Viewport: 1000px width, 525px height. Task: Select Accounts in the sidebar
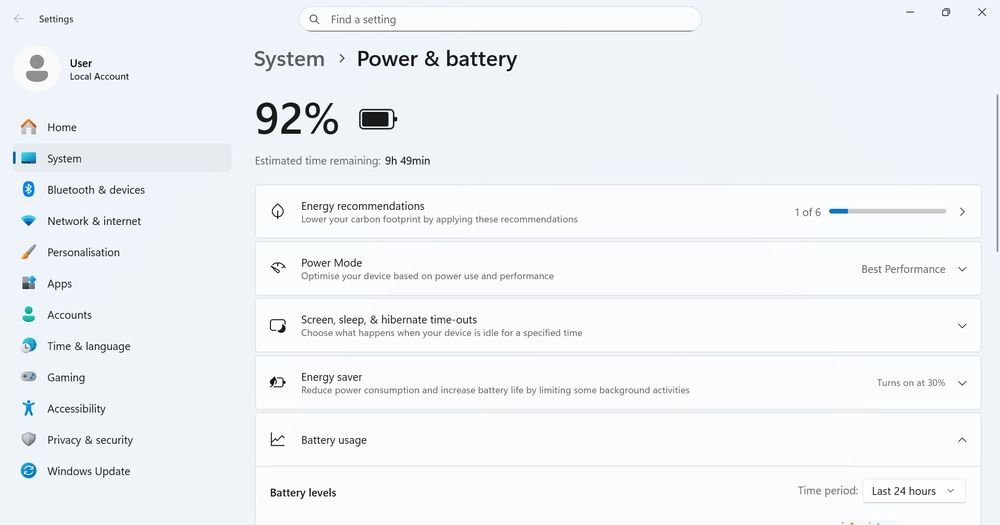click(69, 315)
